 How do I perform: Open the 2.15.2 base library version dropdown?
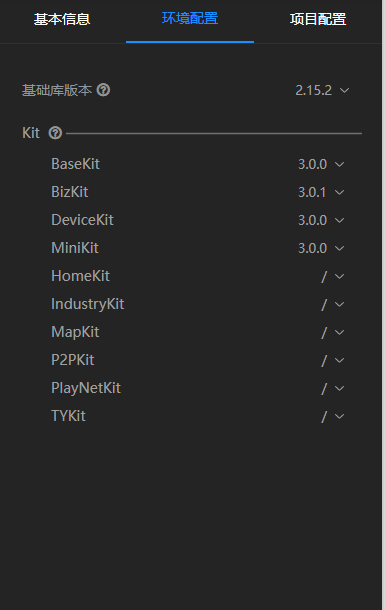[322, 90]
